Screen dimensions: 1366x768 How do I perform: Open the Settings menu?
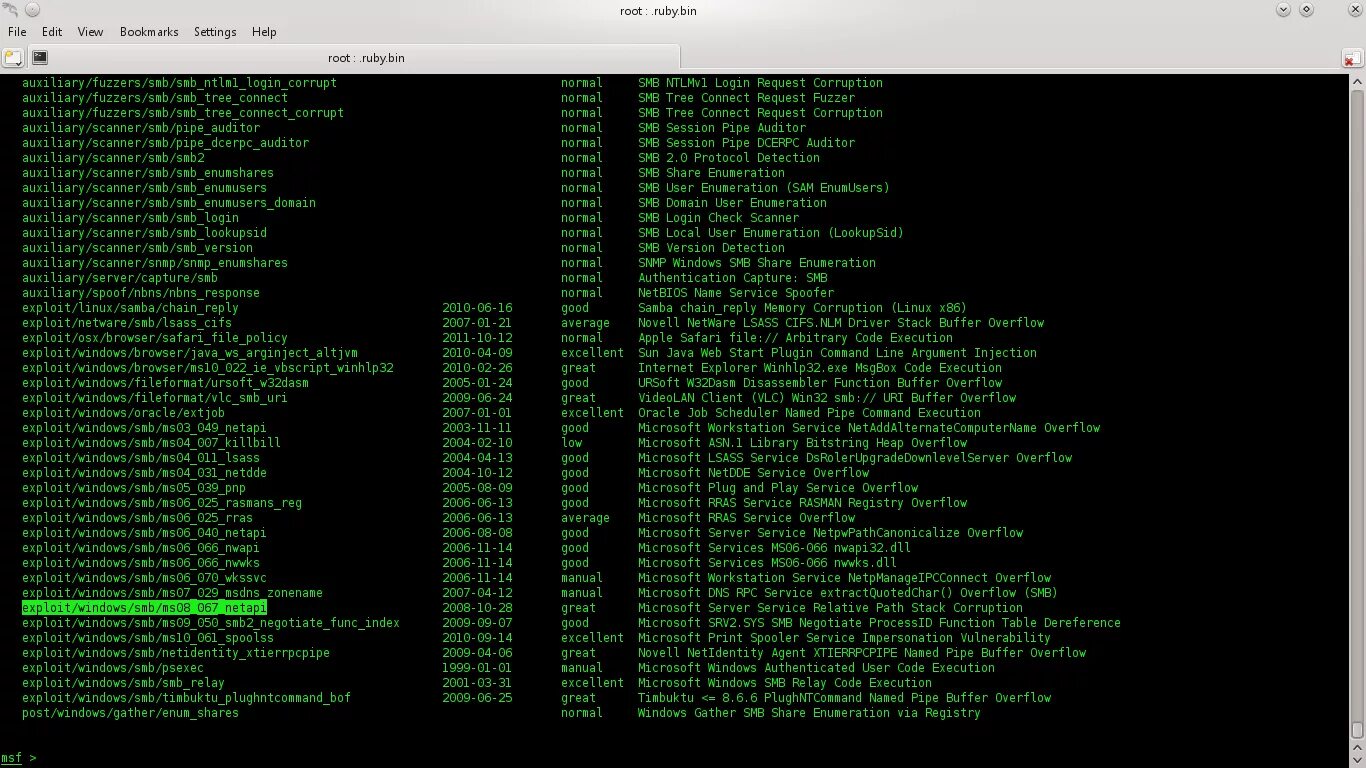(x=215, y=32)
